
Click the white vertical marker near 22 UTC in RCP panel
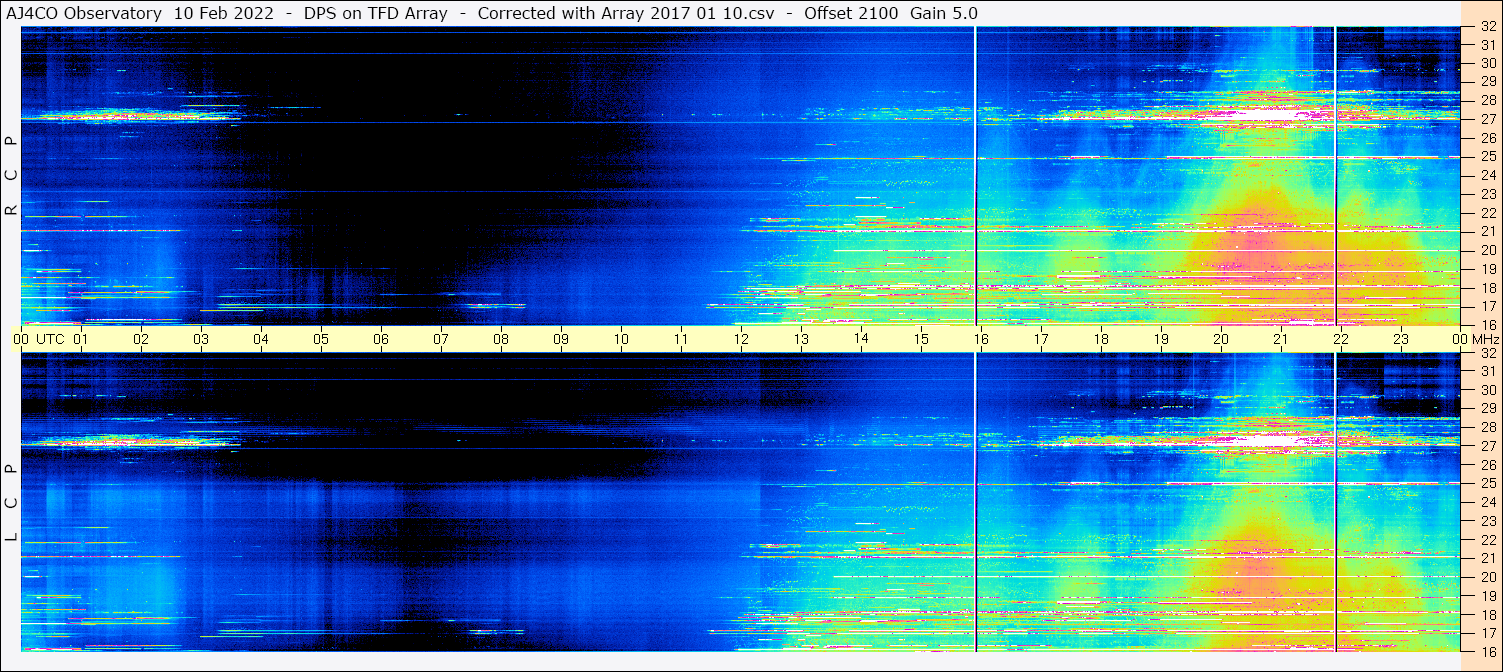(1335, 176)
